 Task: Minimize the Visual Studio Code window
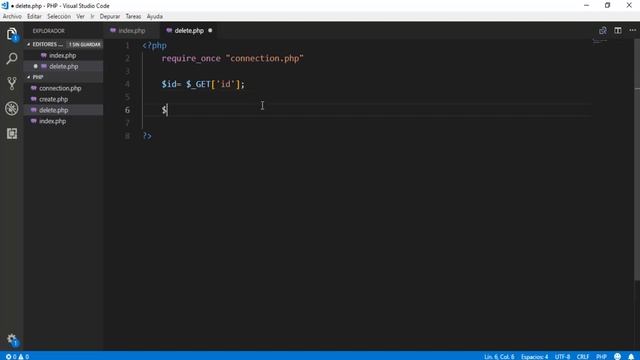point(587,5)
